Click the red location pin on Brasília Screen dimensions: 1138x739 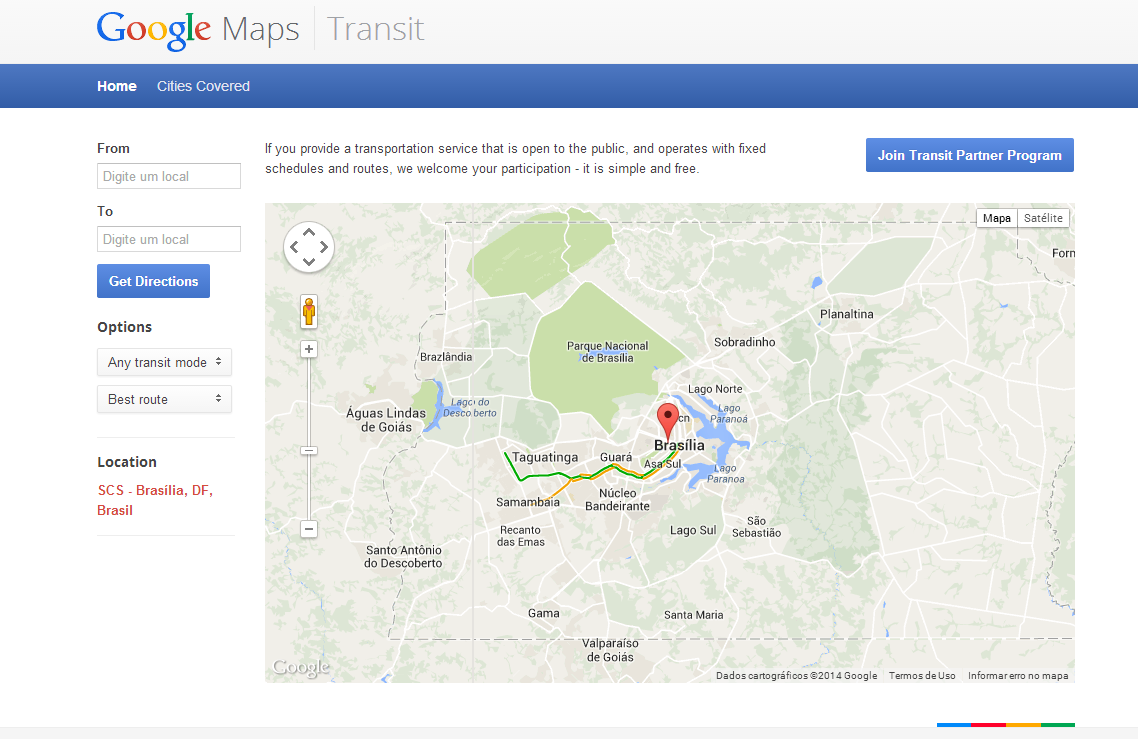tap(668, 420)
